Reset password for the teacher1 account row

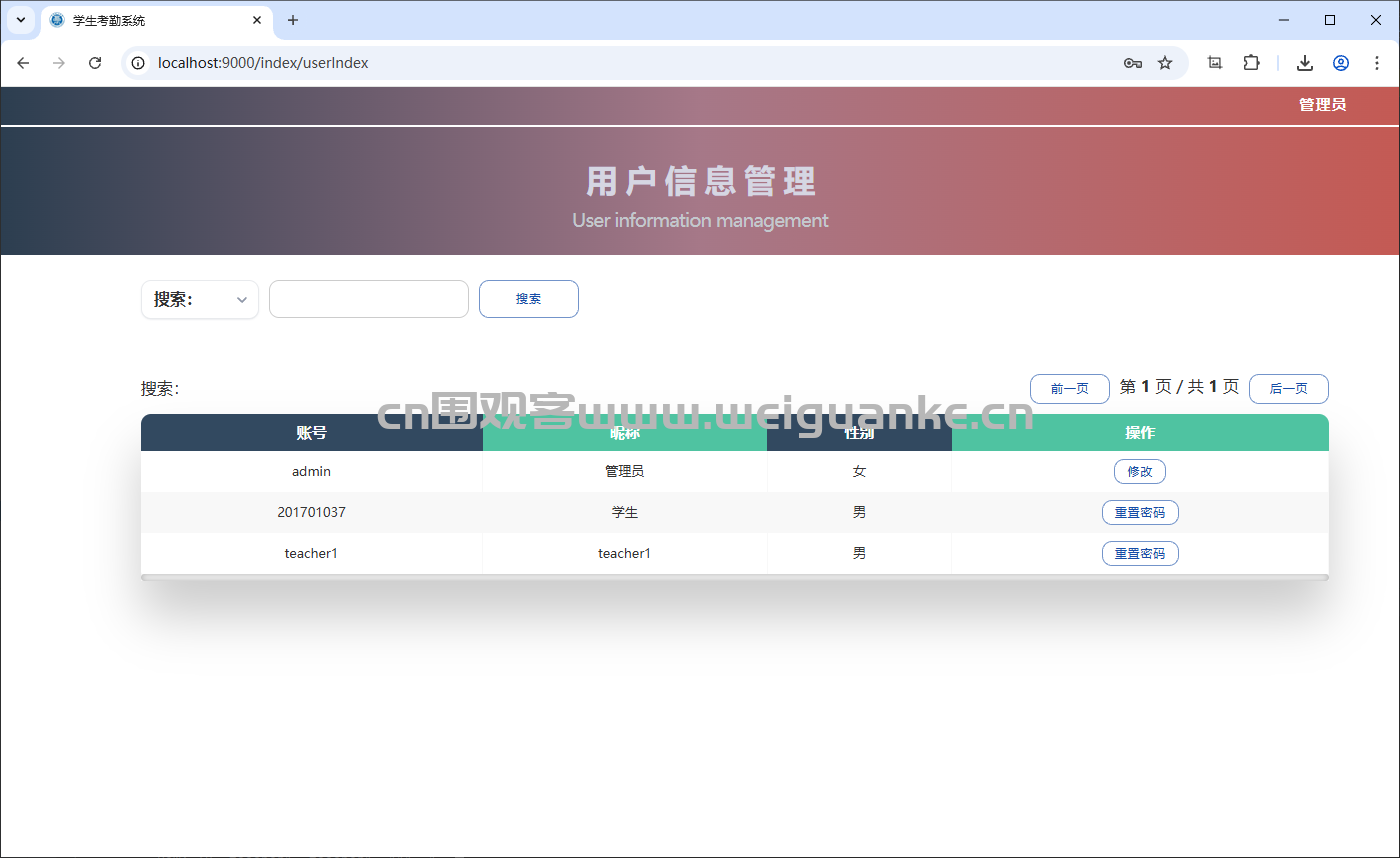pos(1140,554)
